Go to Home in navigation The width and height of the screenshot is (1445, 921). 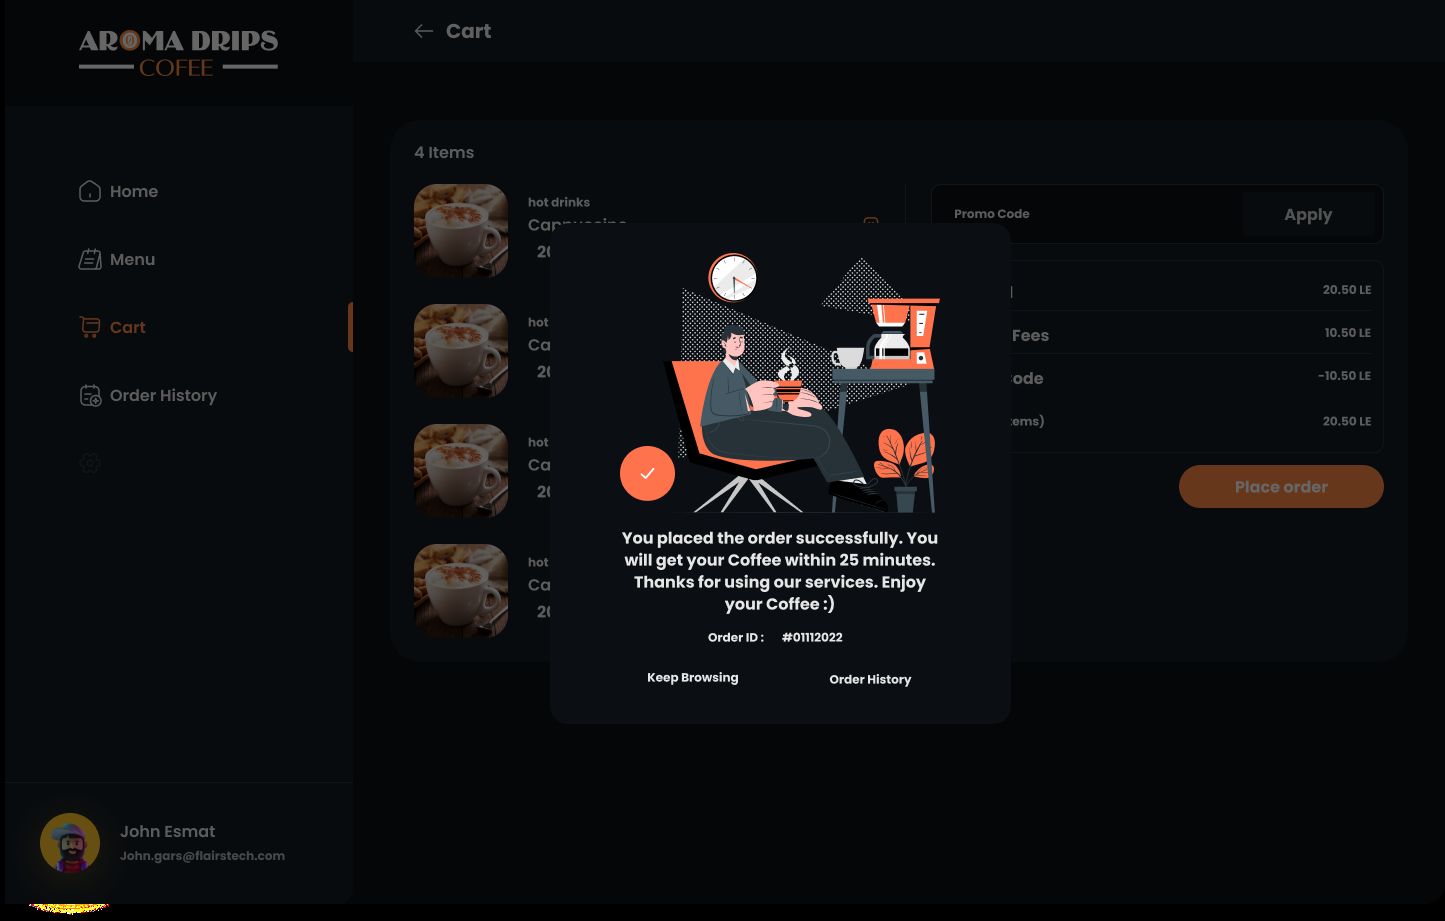click(134, 191)
